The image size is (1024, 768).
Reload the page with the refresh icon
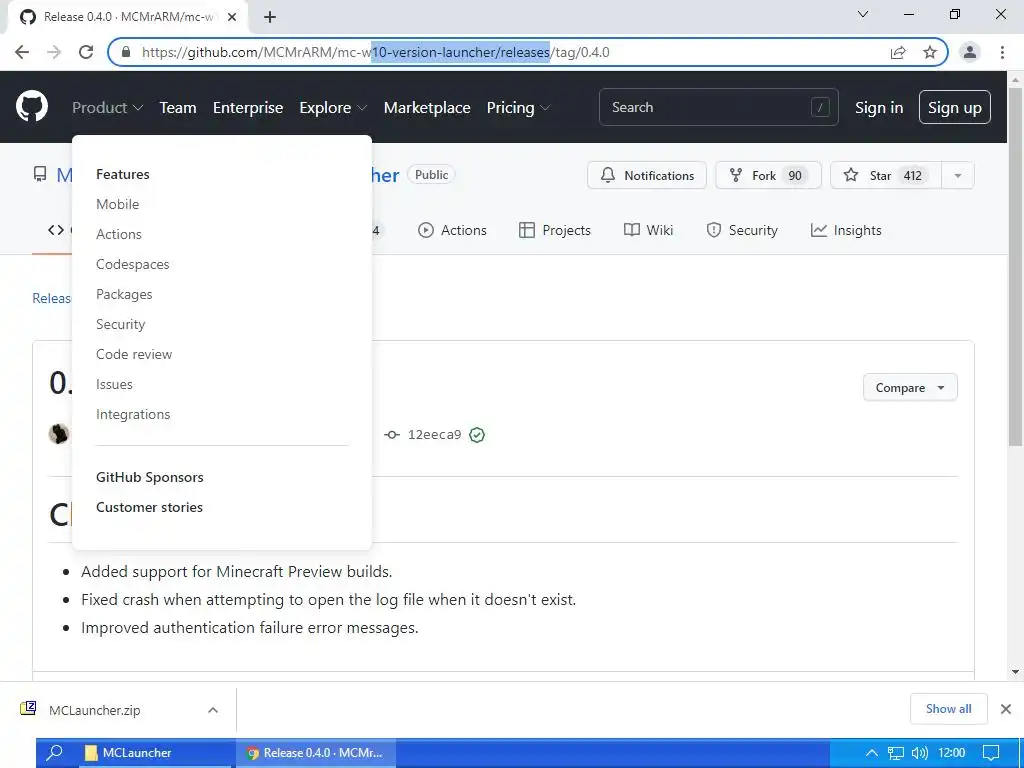(86, 52)
